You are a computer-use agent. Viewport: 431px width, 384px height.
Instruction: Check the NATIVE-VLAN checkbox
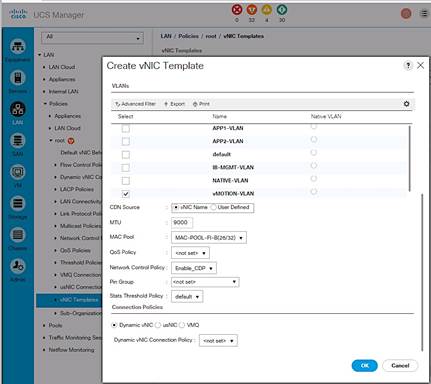pyautogui.click(x=126, y=181)
